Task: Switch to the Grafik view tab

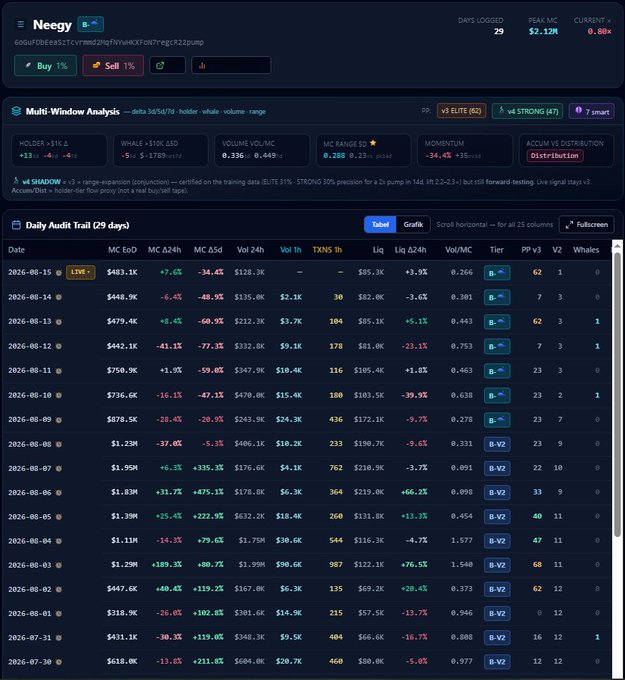Action: pos(413,224)
